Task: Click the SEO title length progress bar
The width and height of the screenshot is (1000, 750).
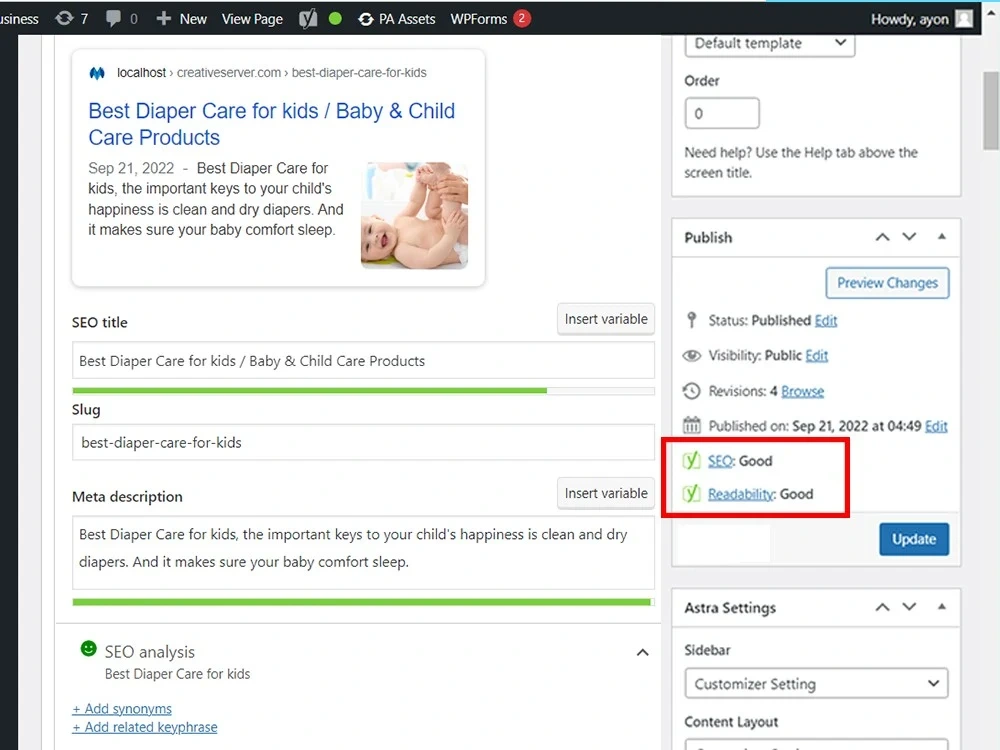Action: (x=364, y=390)
